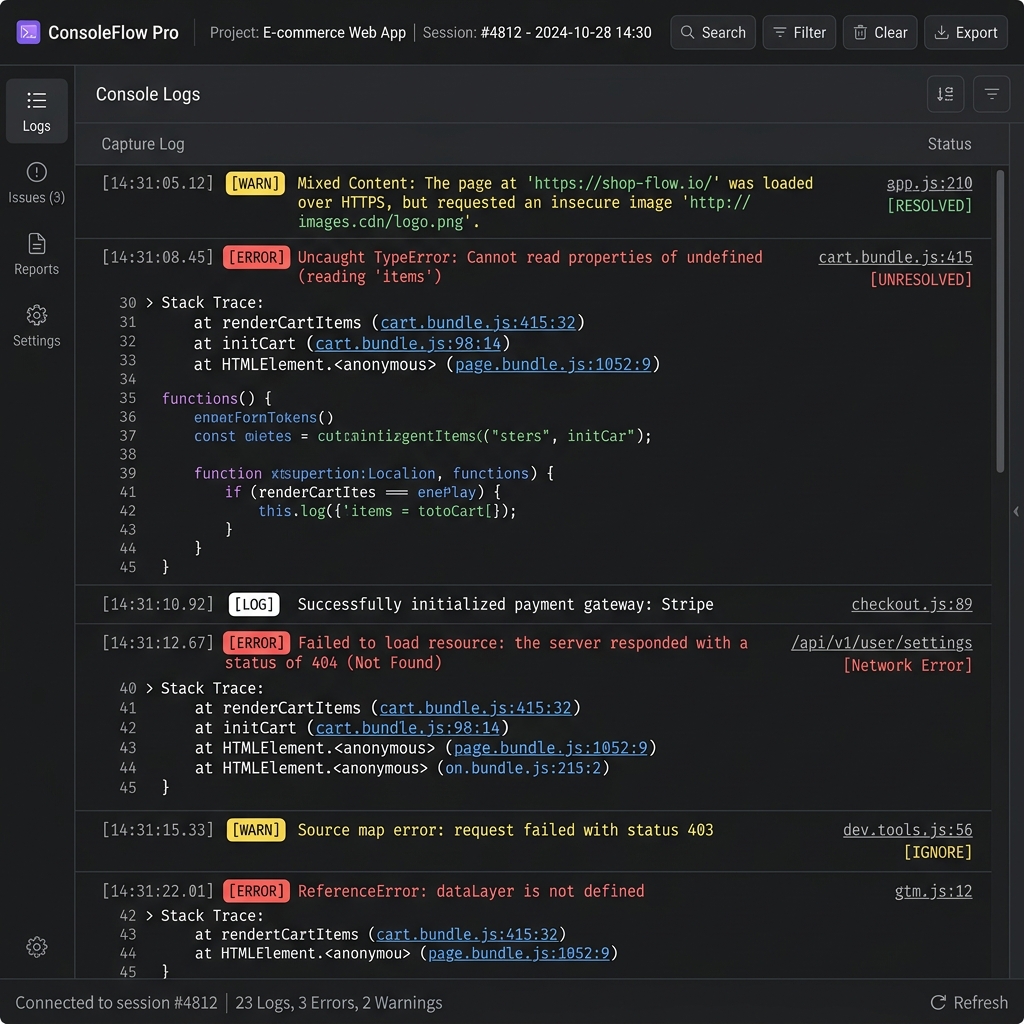Collapse the 404 error stack trace chevron
This screenshot has width=1024, height=1024.
150,688
